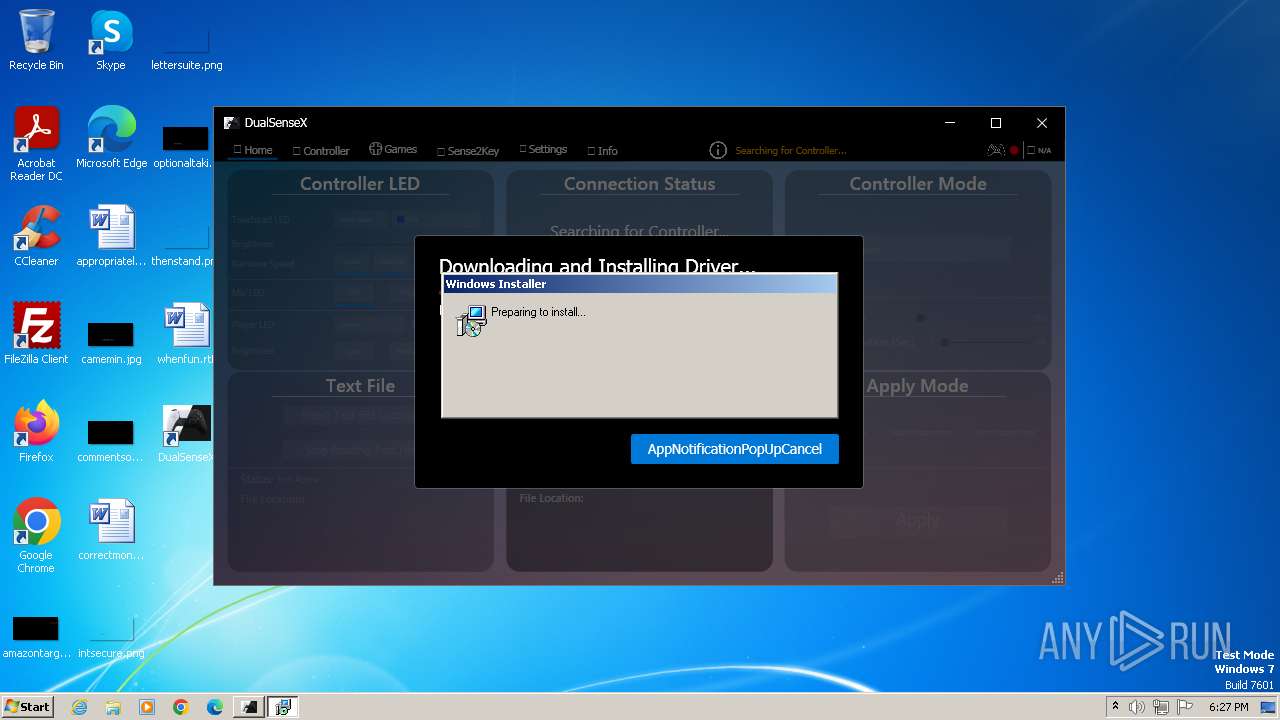The height and width of the screenshot is (720, 1280).
Task: Click the 'Preparing to install...' text
Action: click(x=538, y=312)
